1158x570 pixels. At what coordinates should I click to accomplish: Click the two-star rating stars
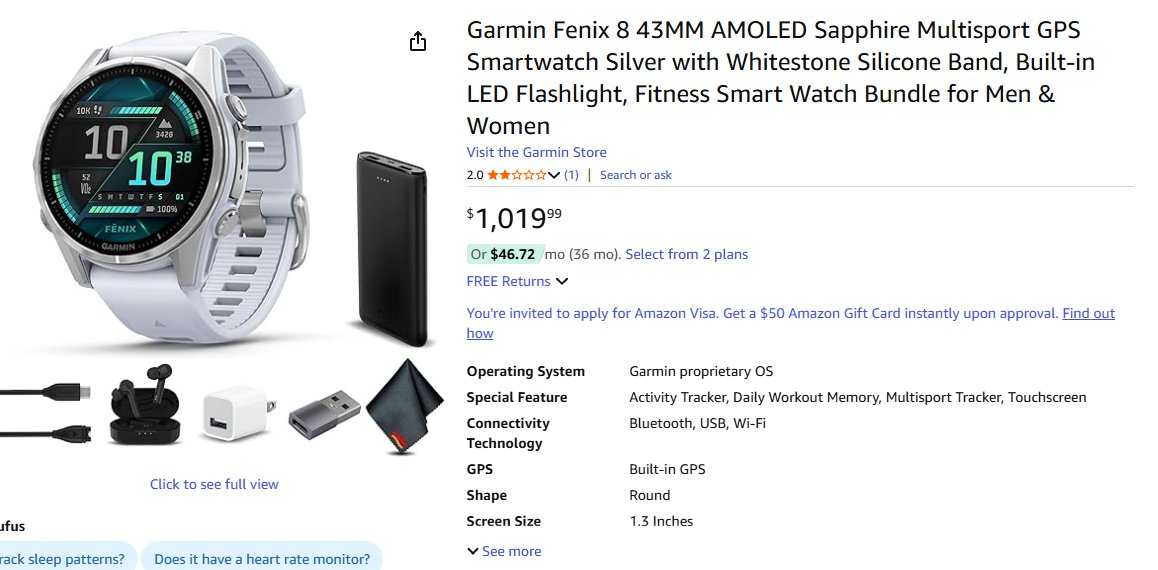click(x=516, y=175)
